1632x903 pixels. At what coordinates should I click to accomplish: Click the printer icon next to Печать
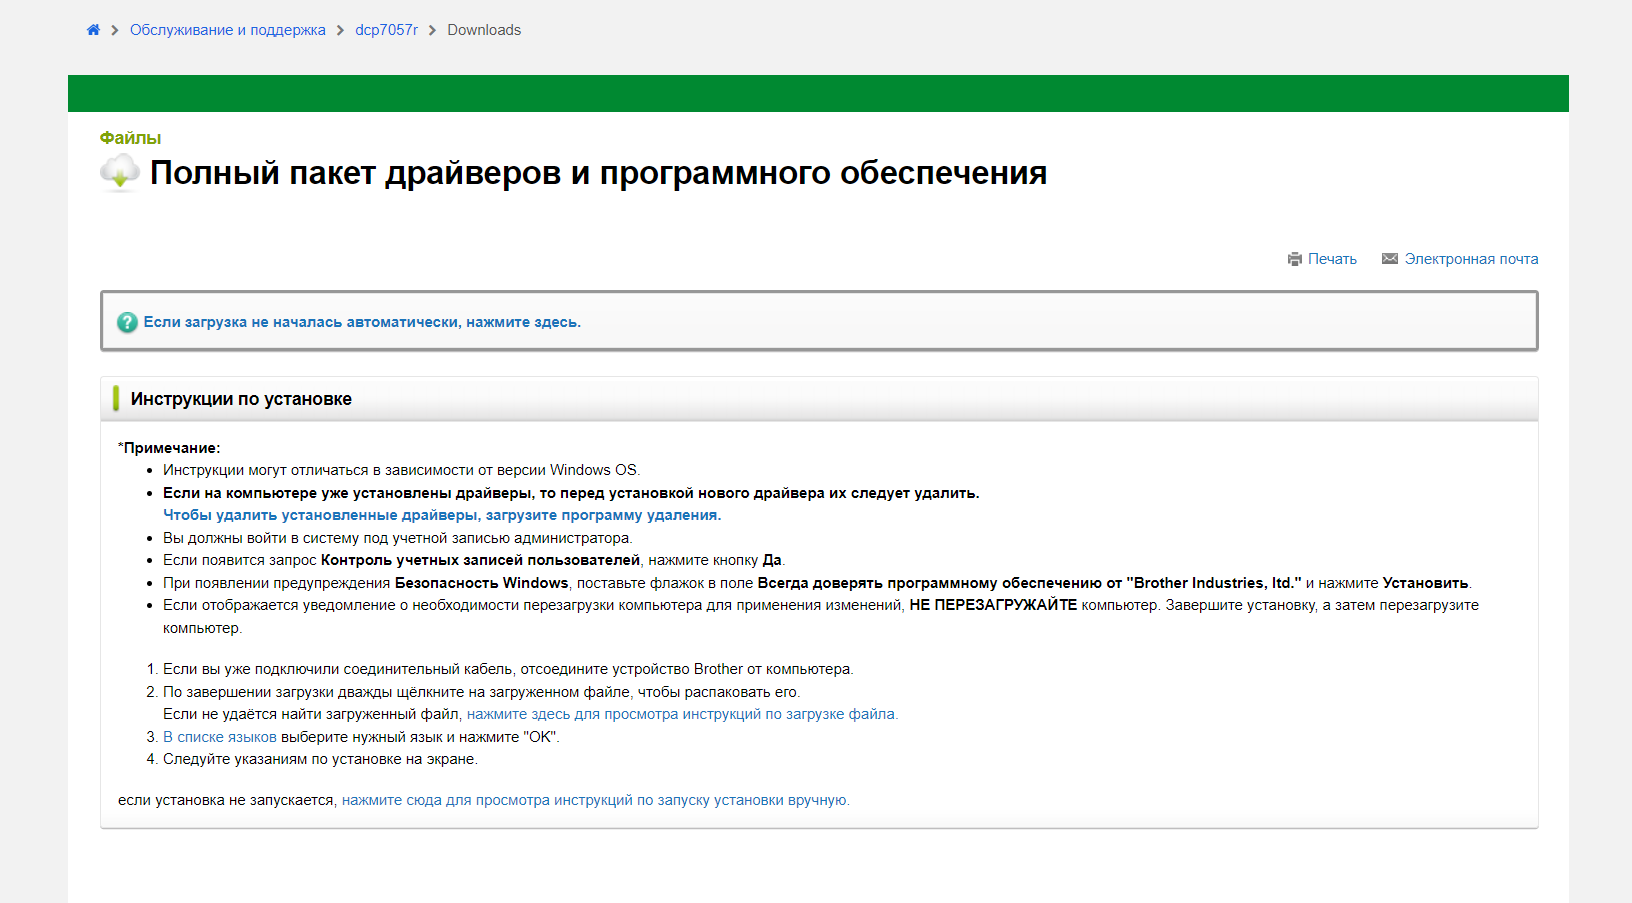[1295, 259]
